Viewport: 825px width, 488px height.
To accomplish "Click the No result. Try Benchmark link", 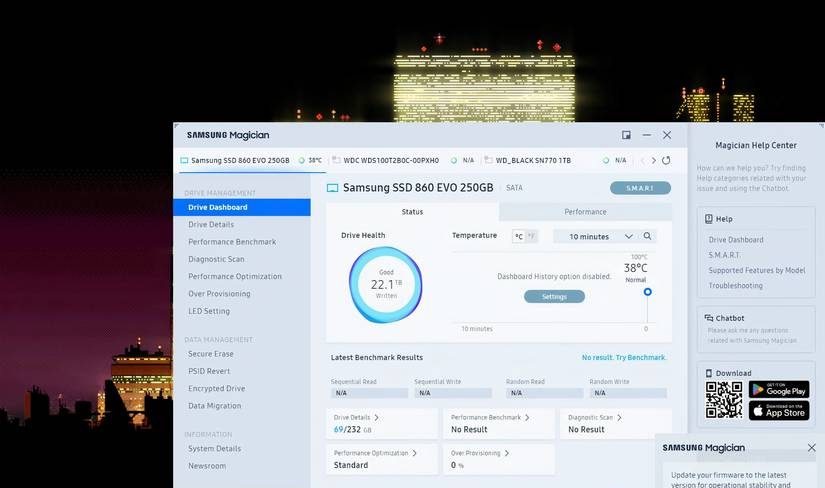I will click(624, 357).
